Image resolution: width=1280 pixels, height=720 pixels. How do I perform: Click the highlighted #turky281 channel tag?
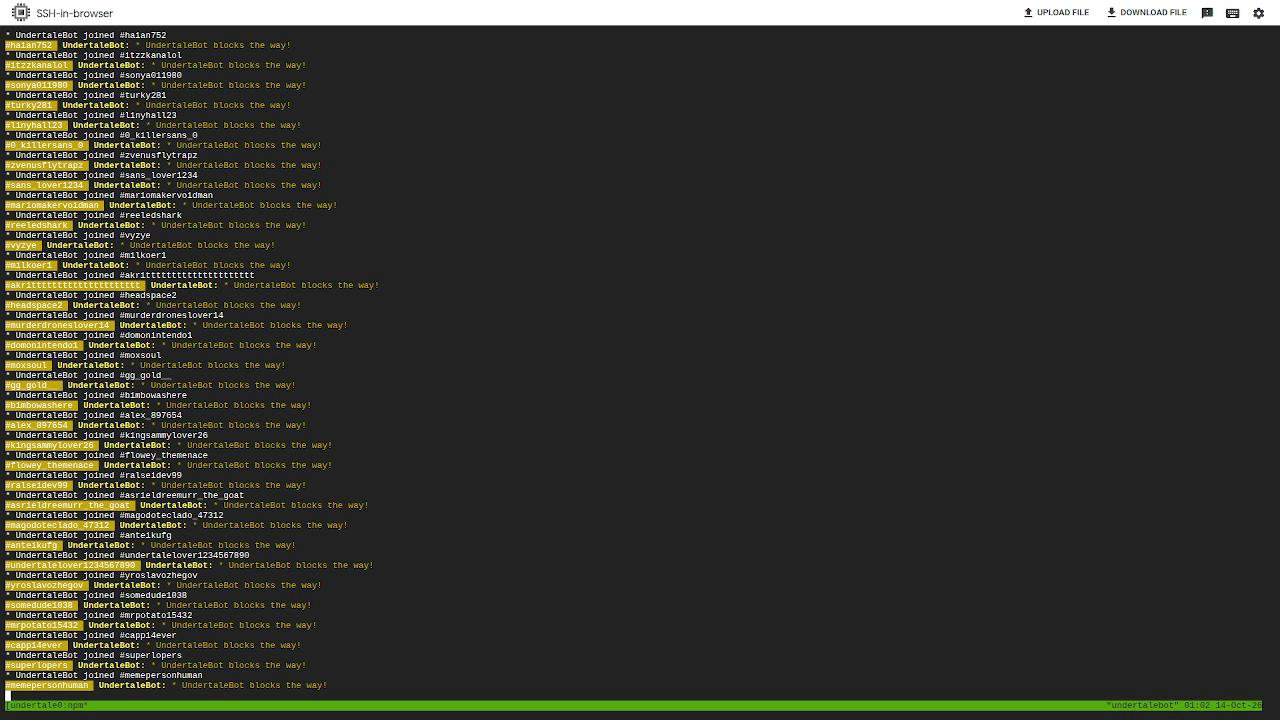coord(30,105)
